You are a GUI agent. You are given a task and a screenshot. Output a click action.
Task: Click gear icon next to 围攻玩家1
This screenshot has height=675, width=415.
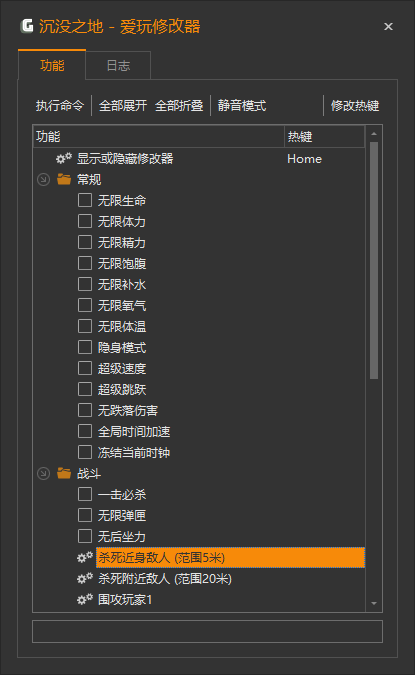coord(85,599)
